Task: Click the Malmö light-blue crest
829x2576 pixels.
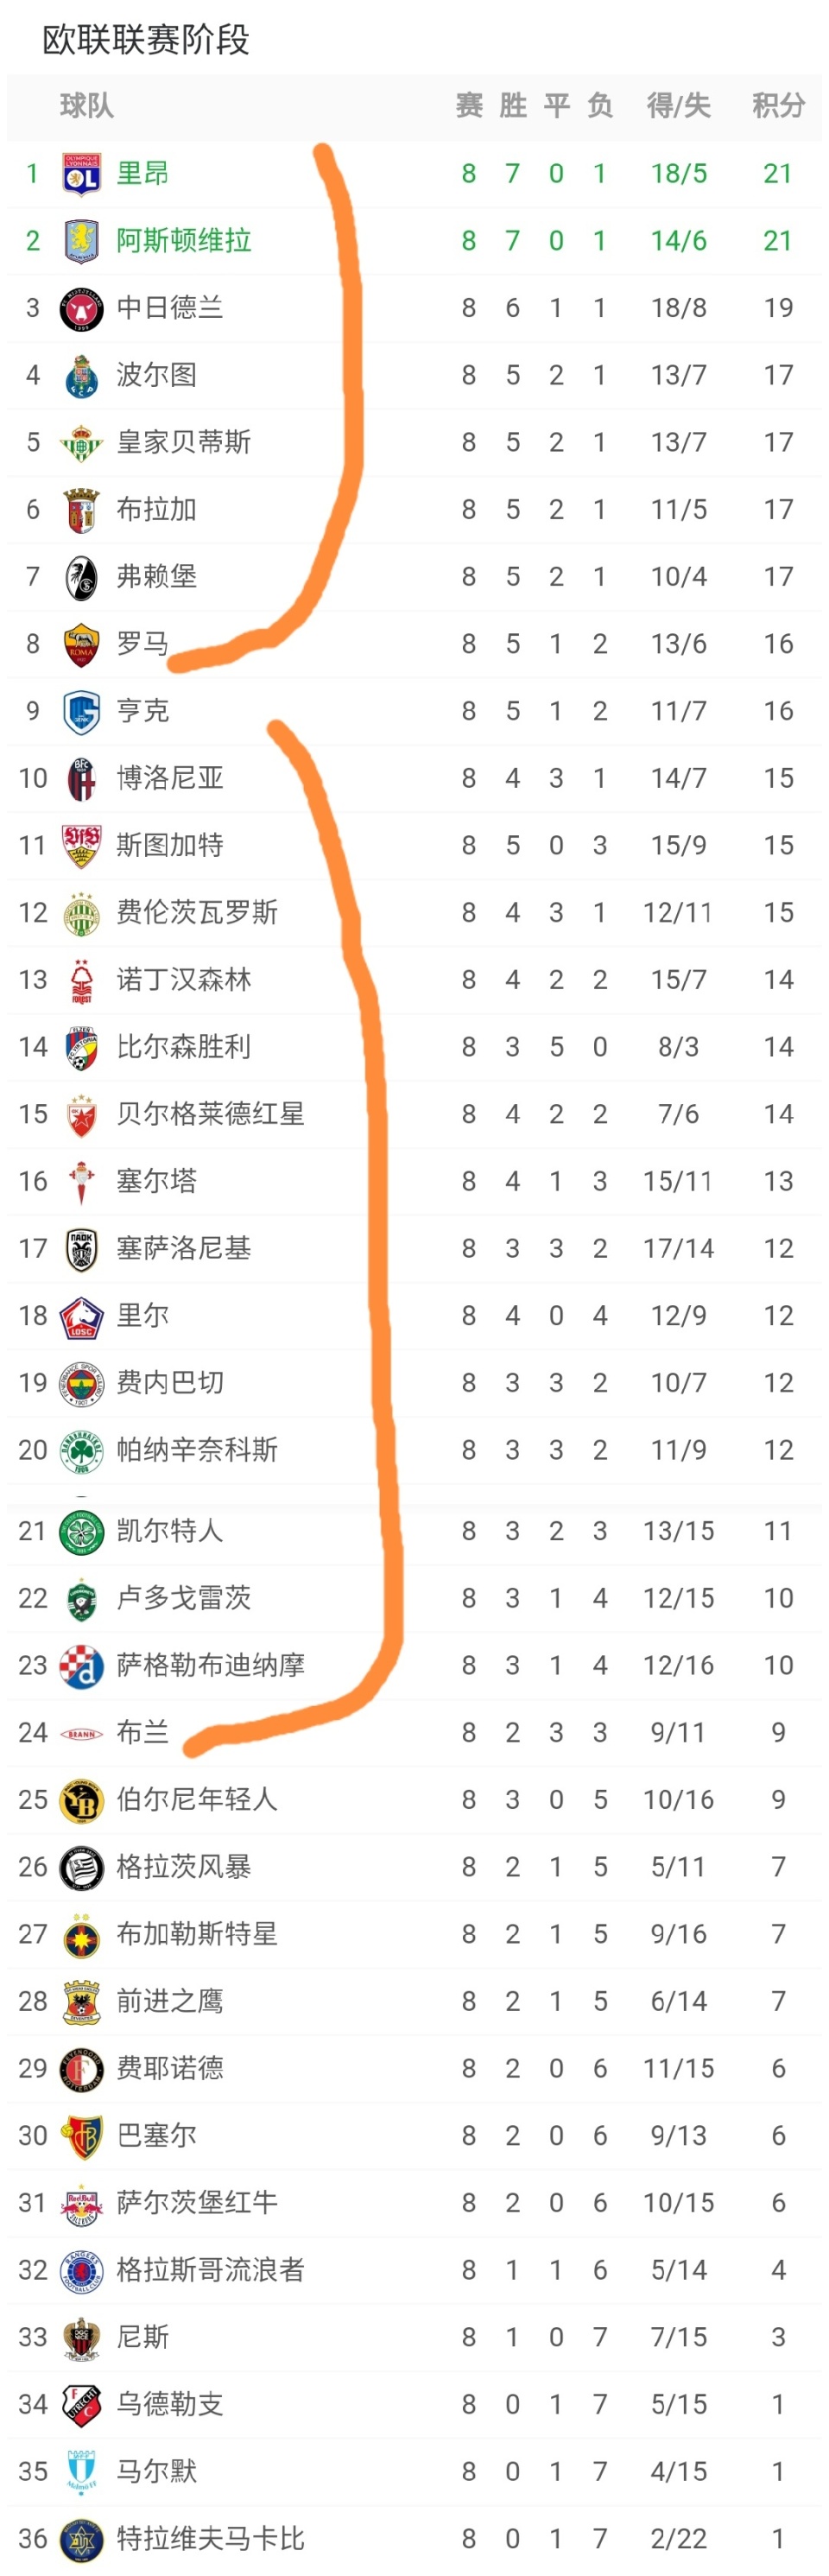Action: pyautogui.click(x=81, y=2472)
